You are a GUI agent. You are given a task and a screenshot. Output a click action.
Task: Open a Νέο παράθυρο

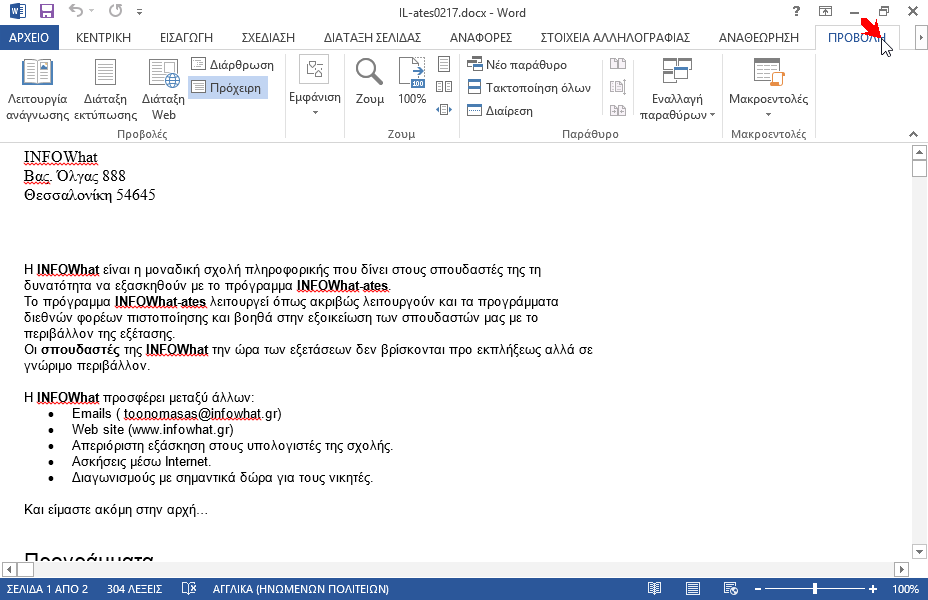pos(517,64)
